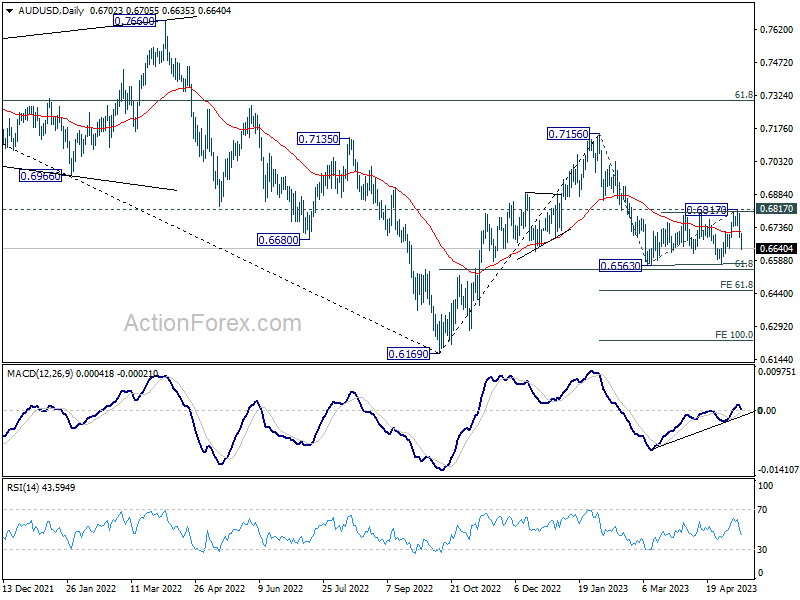This screenshot has height=600, width=800.
Task: Click the 0.66800 low label
Action: tap(279, 240)
